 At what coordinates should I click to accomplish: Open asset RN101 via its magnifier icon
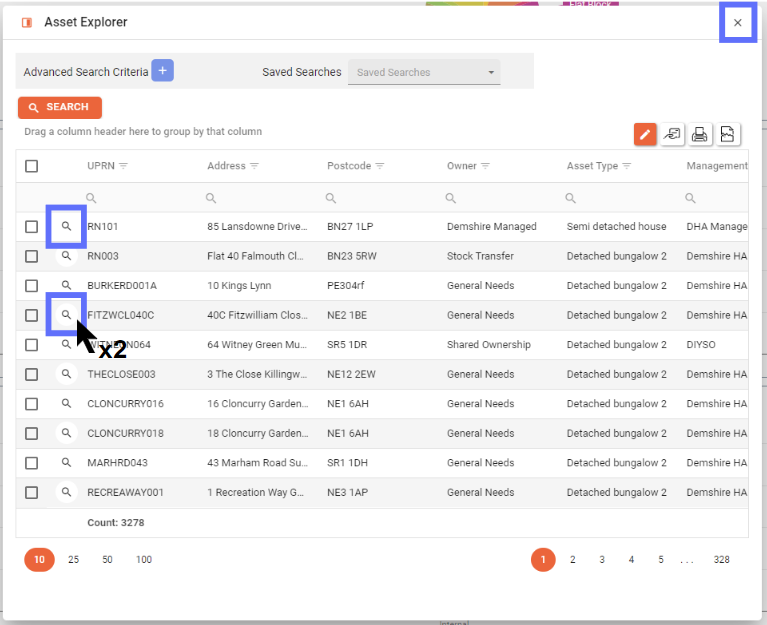click(66, 227)
